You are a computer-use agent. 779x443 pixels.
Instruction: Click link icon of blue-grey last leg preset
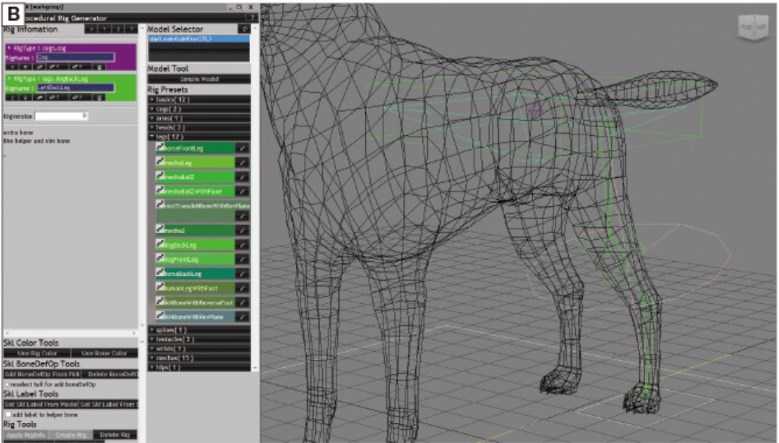[x=160, y=315]
